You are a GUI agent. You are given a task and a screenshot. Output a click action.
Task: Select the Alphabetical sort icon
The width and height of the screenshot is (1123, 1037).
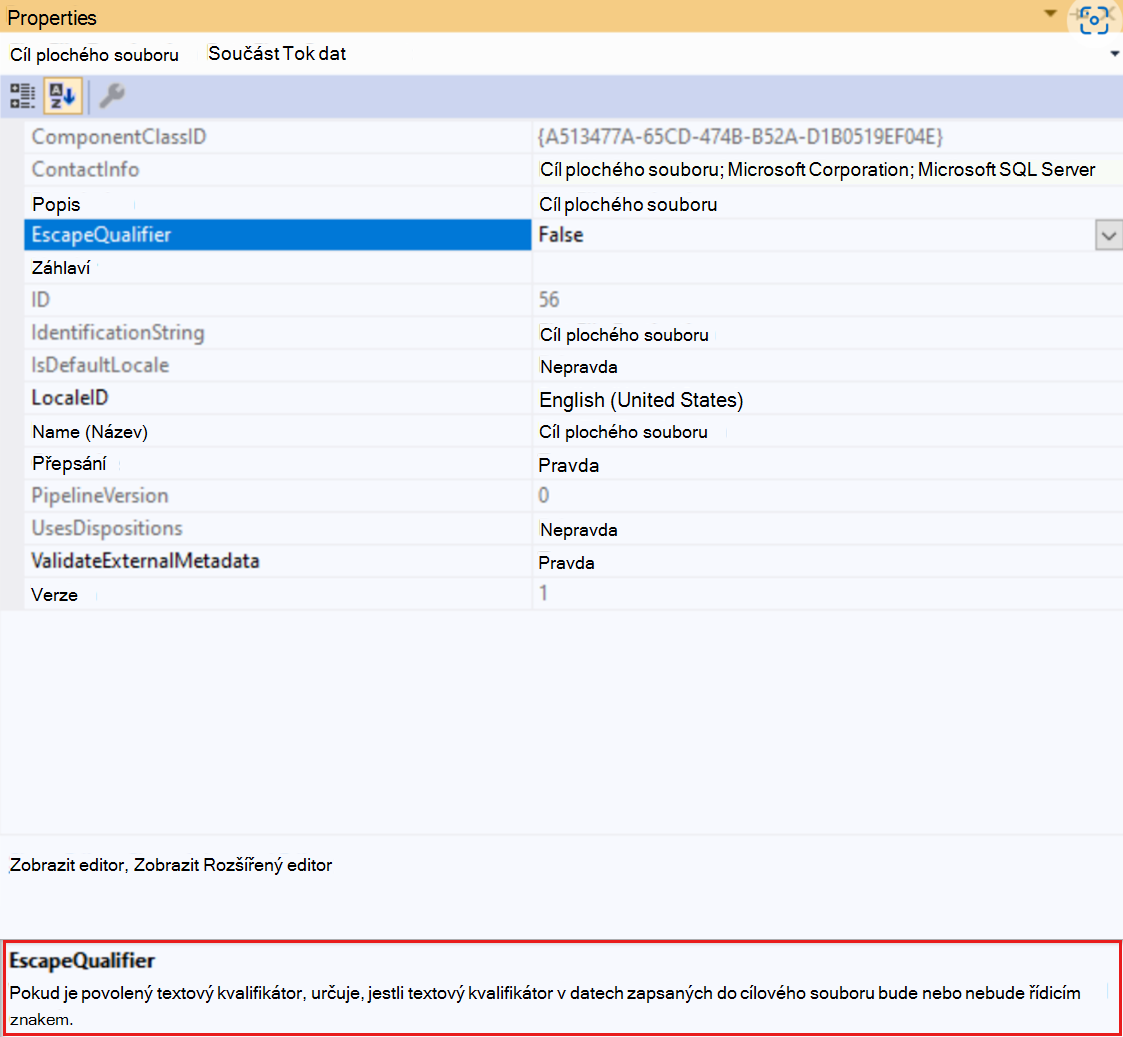coord(62,95)
